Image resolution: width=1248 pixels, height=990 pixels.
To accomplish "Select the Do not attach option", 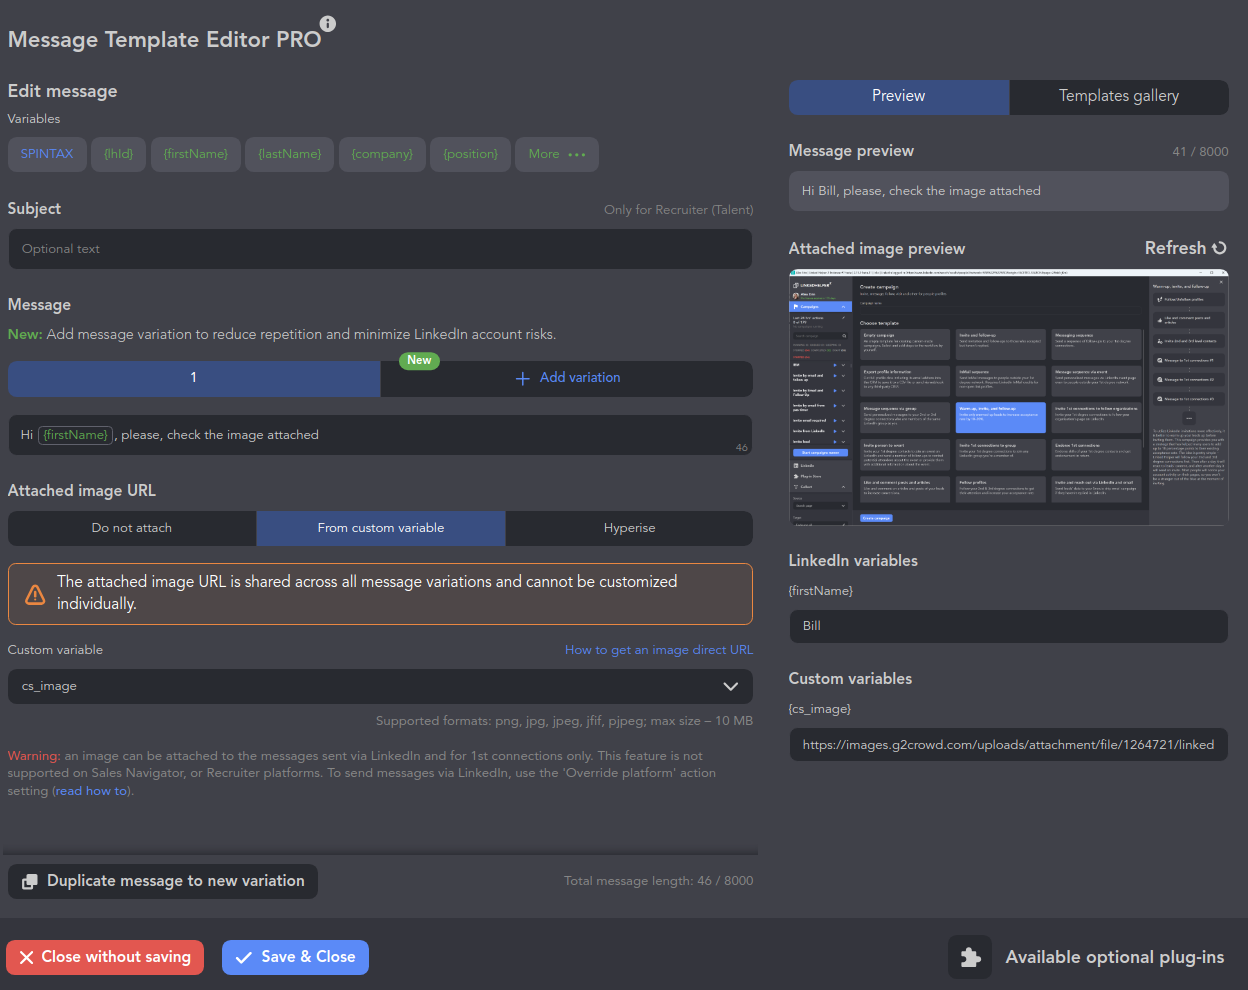I will 132,528.
